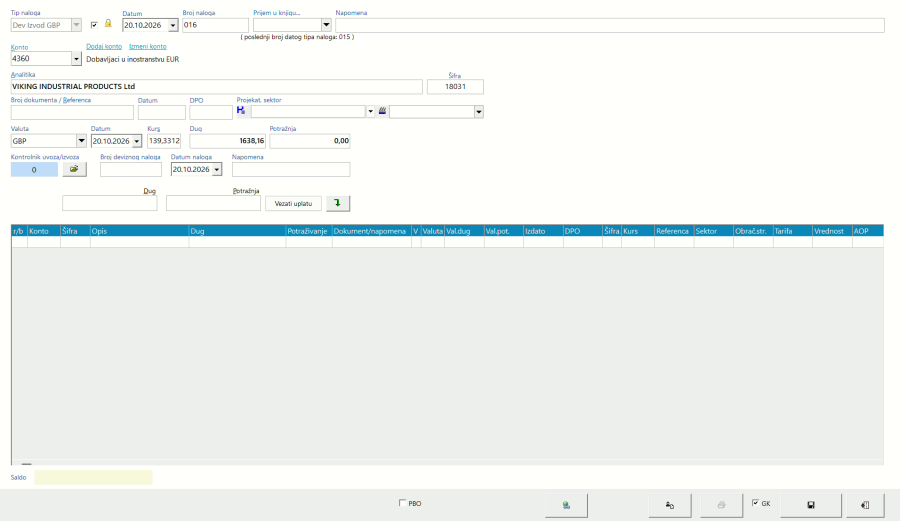Click the person-with-document button at bottom
Image resolution: width=900 pixels, height=521 pixels.
(670, 505)
